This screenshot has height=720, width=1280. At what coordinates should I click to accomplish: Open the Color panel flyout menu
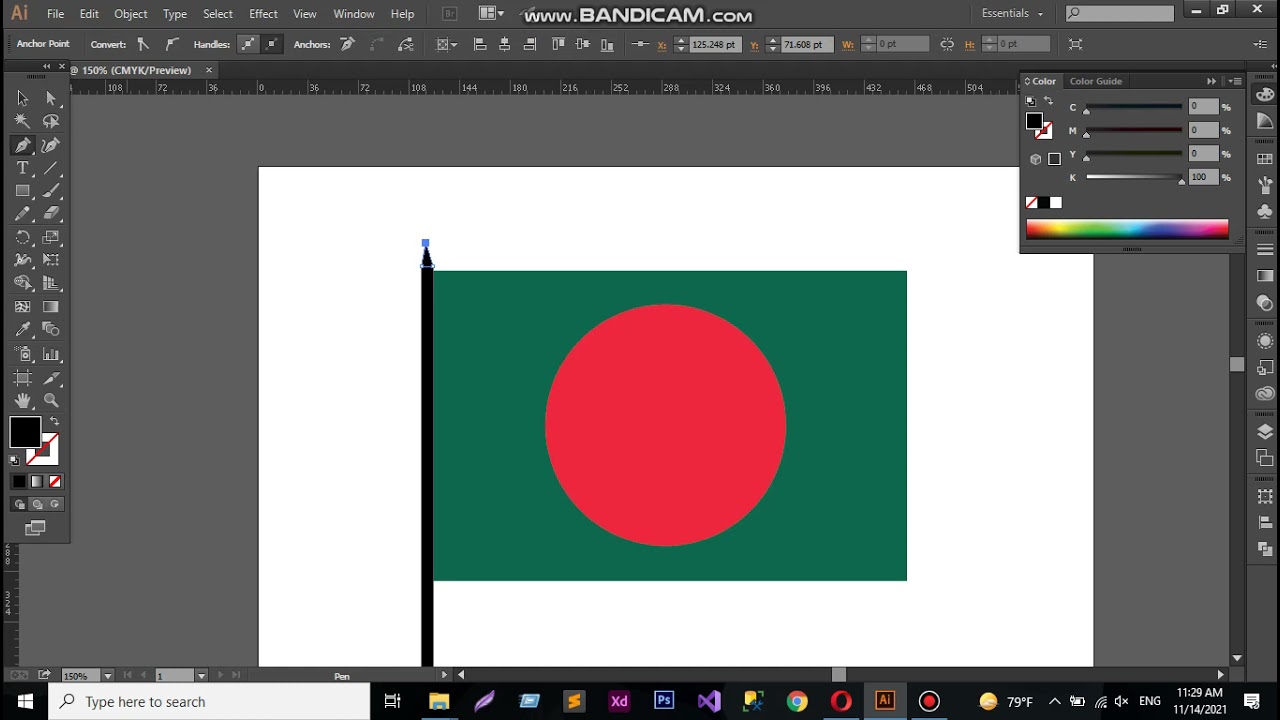click(x=1236, y=81)
